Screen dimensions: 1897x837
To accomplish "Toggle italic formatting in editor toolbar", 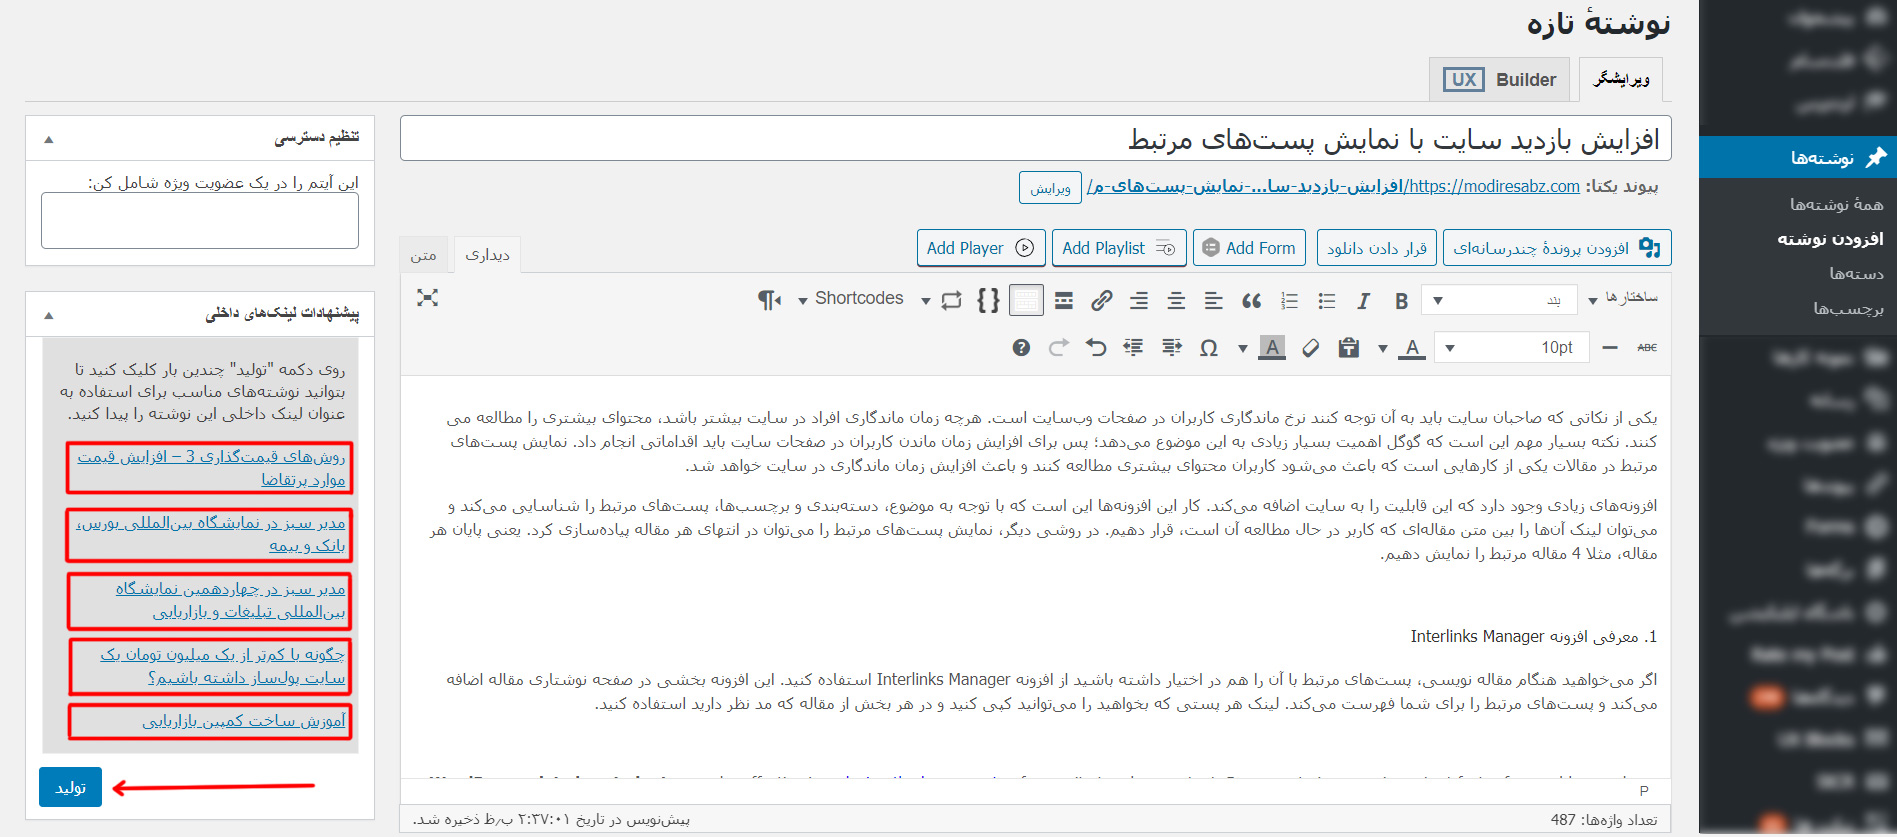I will (1363, 300).
